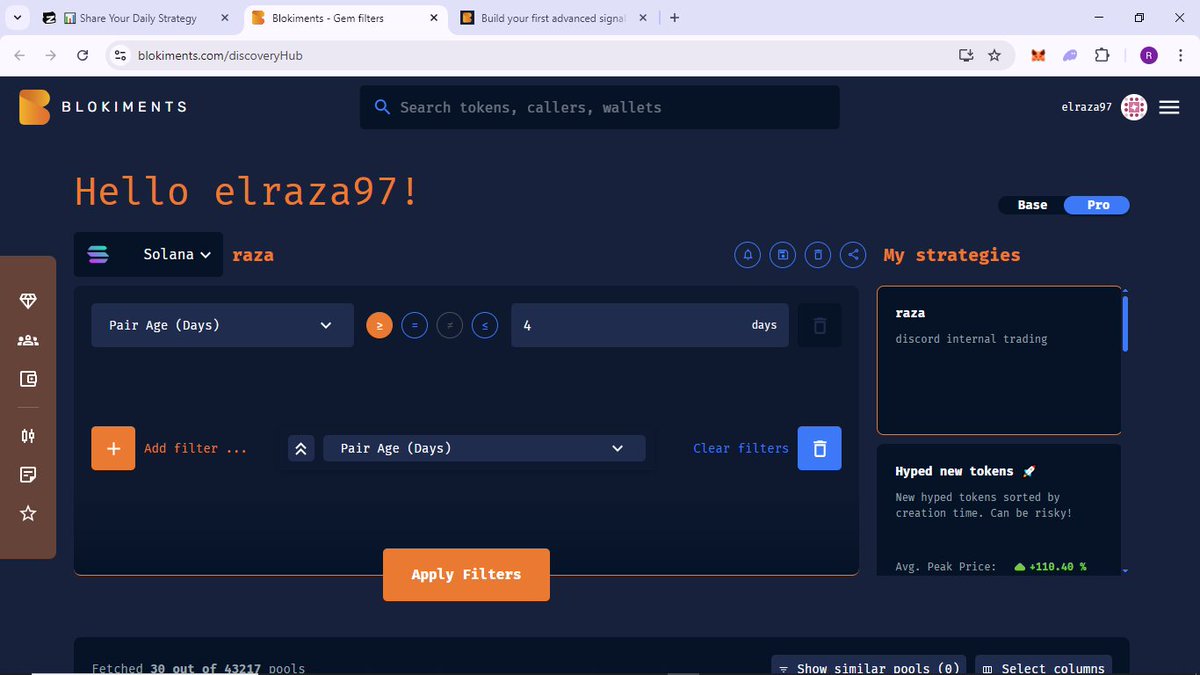Share the strategy via share icon
Screen dimensions: 1200x675
pos(853,255)
